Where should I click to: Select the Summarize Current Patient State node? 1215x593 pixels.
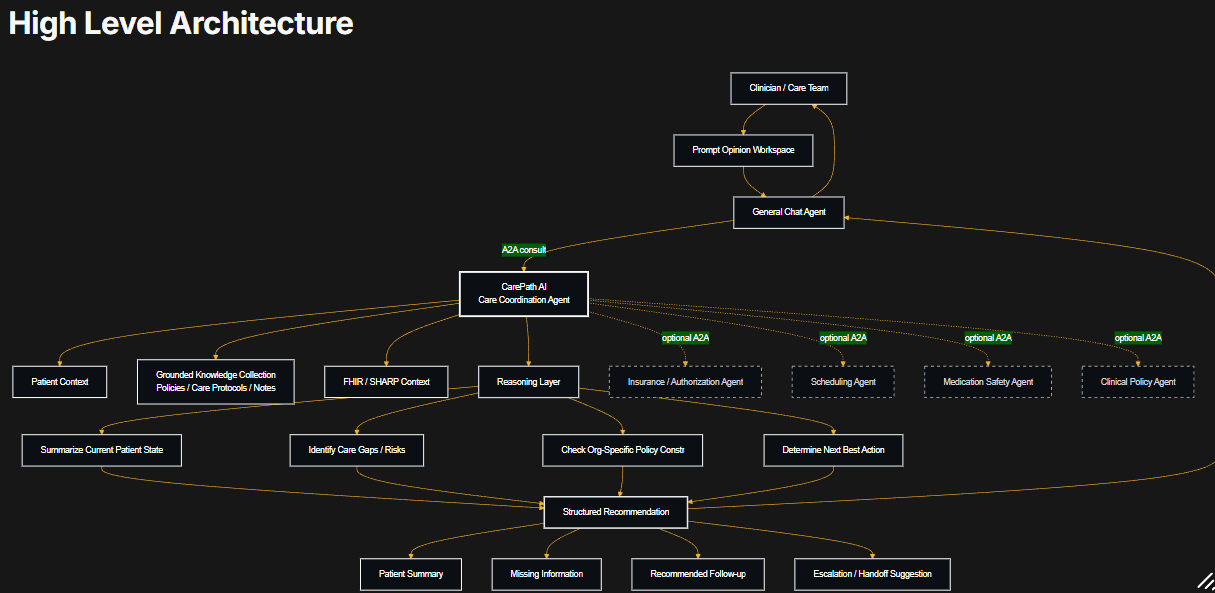(x=101, y=450)
